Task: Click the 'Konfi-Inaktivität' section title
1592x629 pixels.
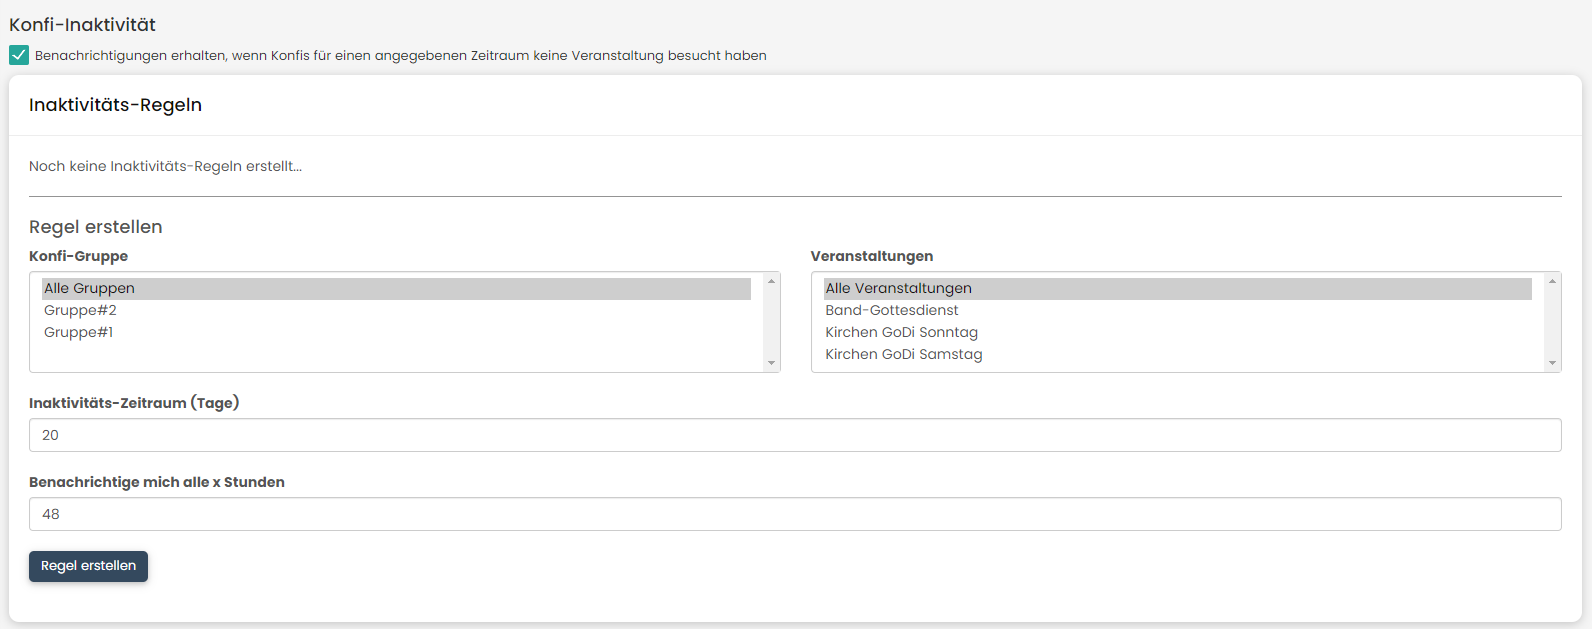Action: click(x=82, y=25)
